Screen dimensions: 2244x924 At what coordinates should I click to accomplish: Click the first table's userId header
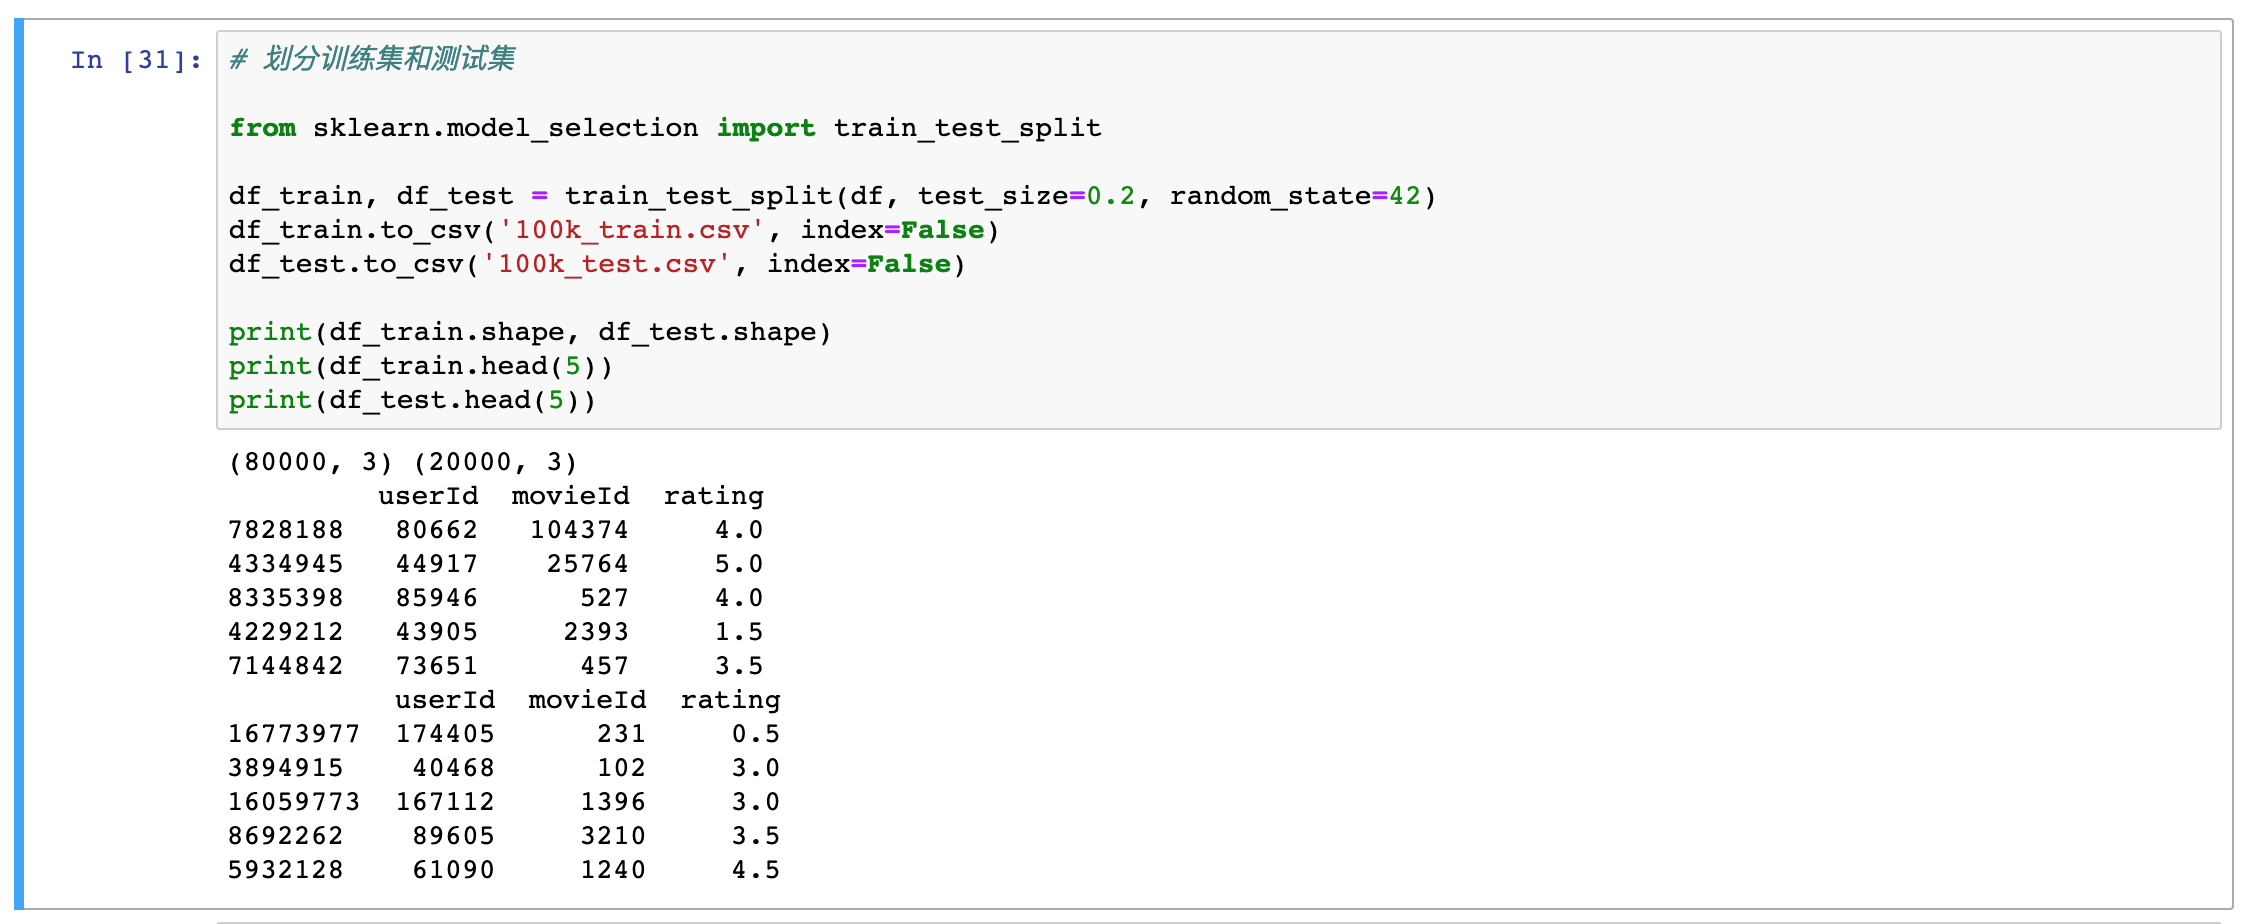click(x=428, y=496)
